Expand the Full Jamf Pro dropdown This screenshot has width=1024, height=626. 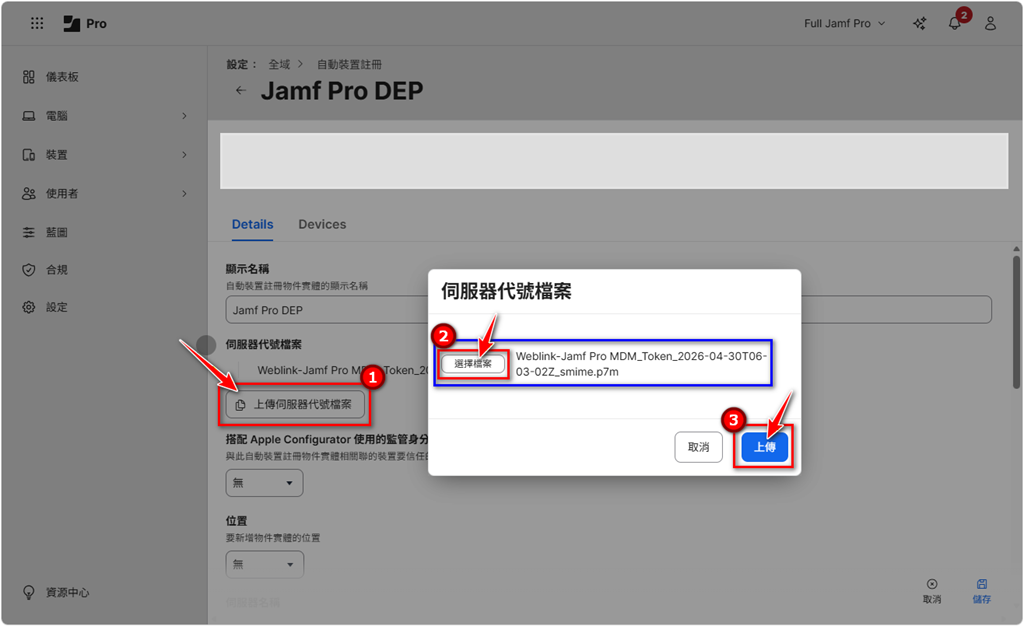[x=845, y=23]
